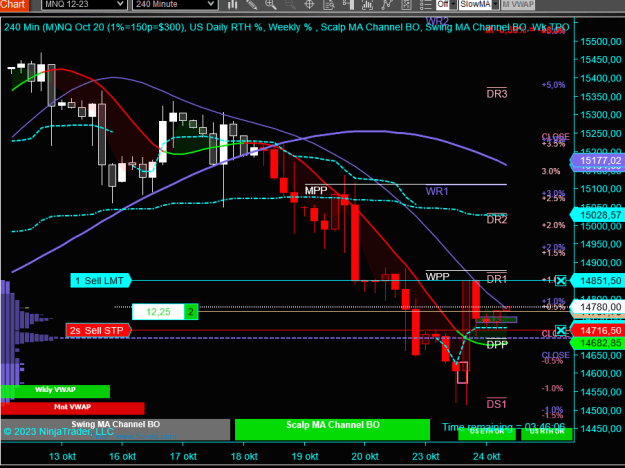Click the 14851,50 limit price marker
The image size is (625, 468).
coord(597,281)
